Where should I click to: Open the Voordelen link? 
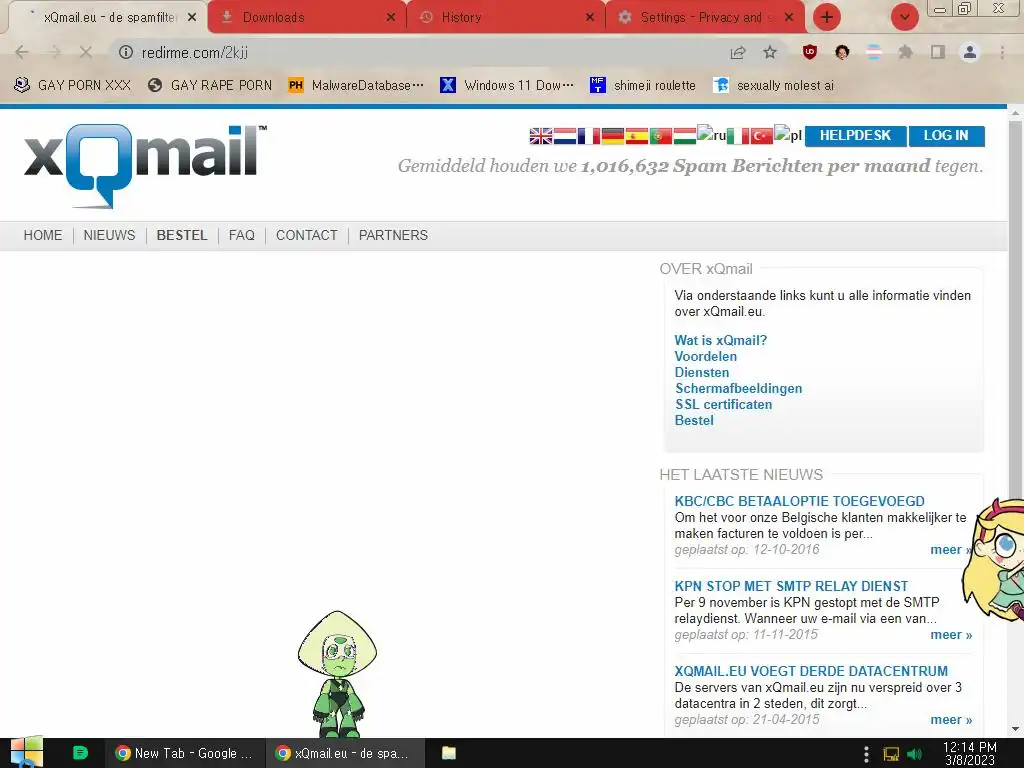pos(705,357)
